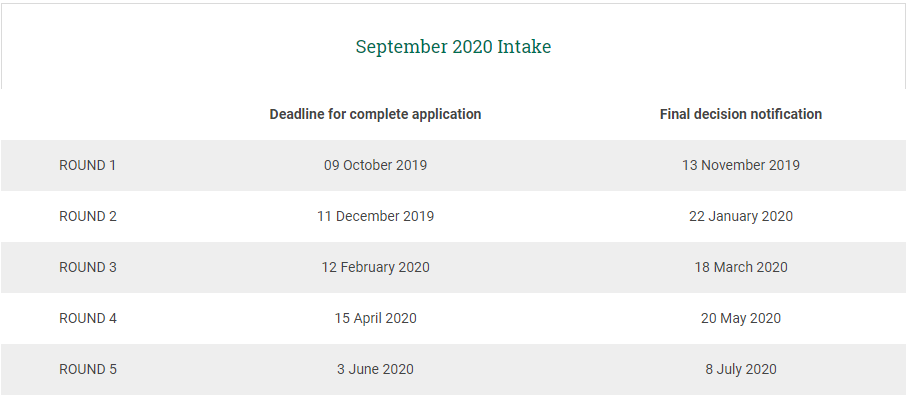Select the 09 October 2019 deadline cell

click(375, 165)
